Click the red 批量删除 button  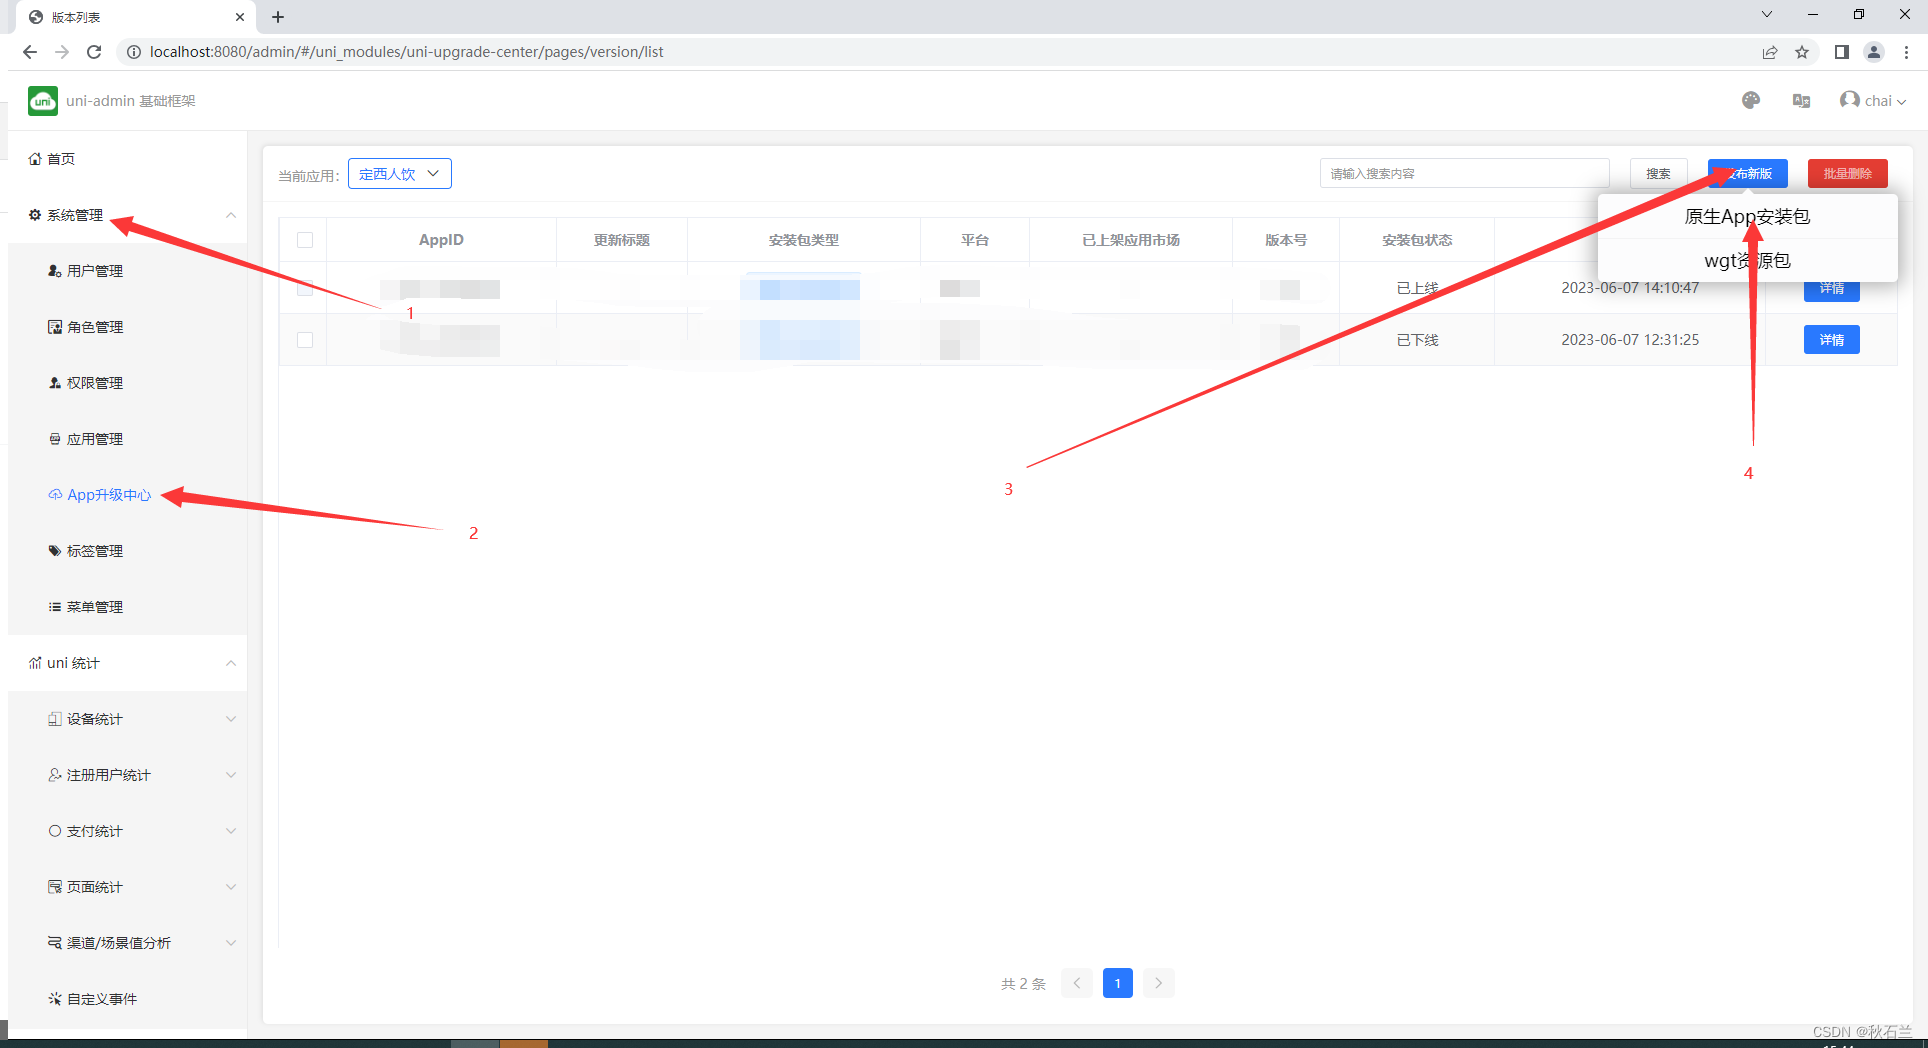[x=1847, y=174]
